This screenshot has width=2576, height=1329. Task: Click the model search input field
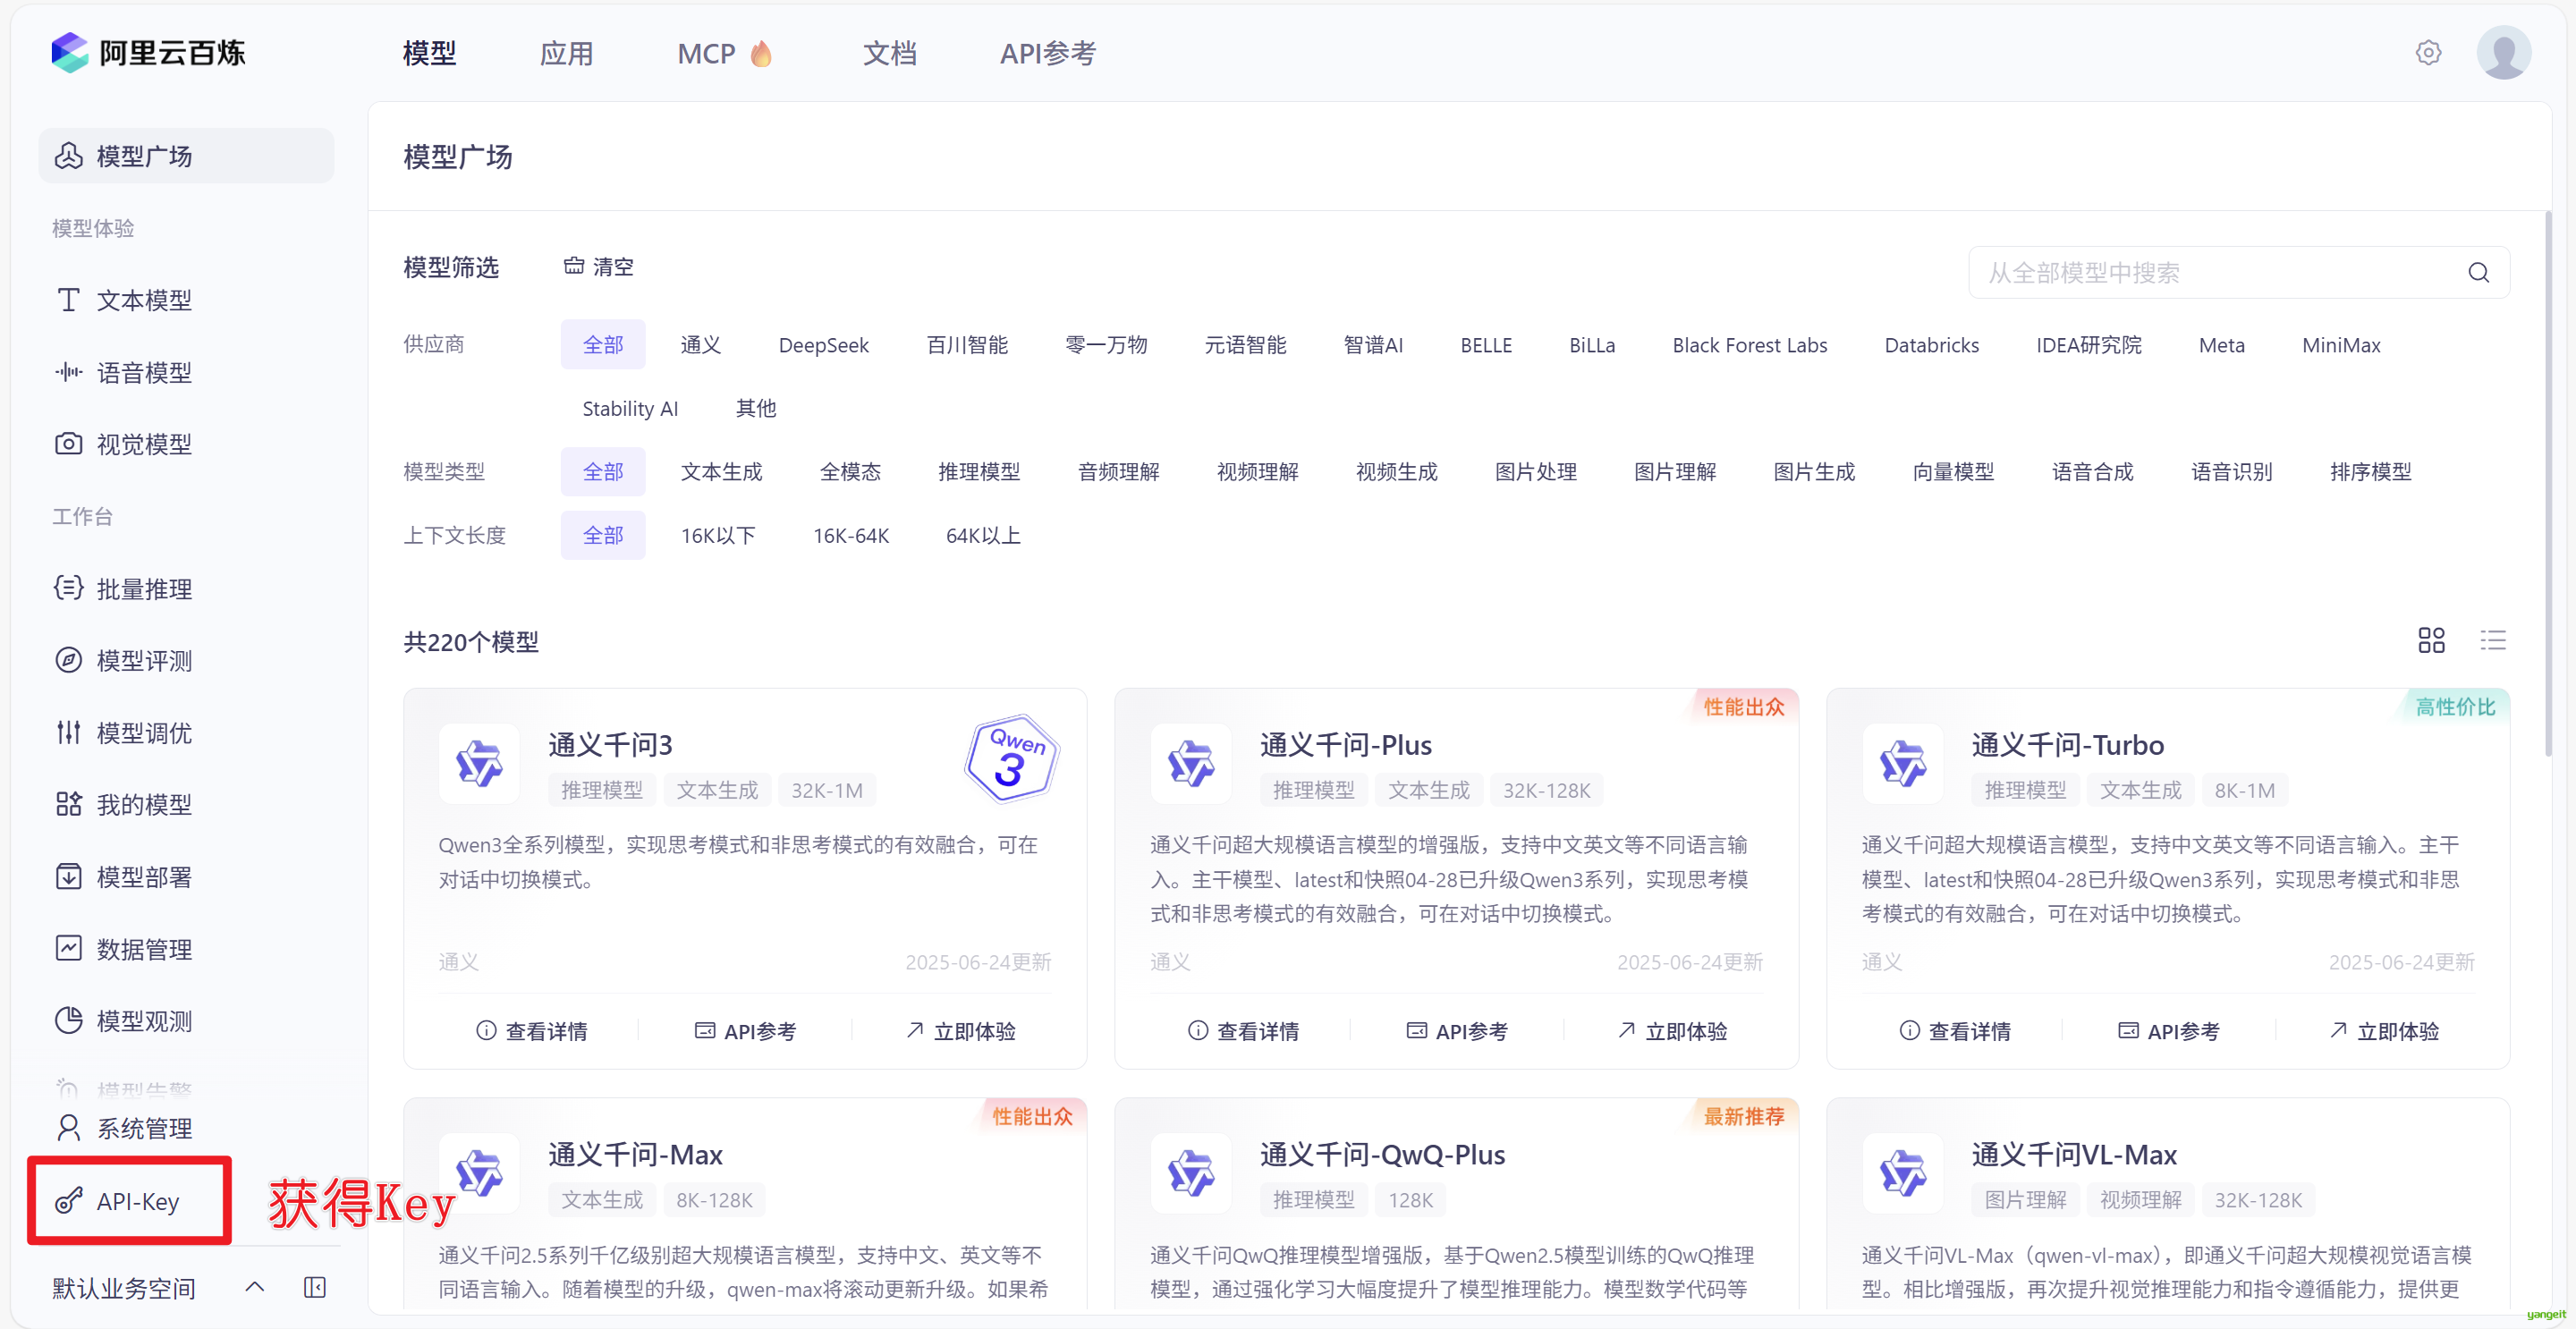[2239, 272]
